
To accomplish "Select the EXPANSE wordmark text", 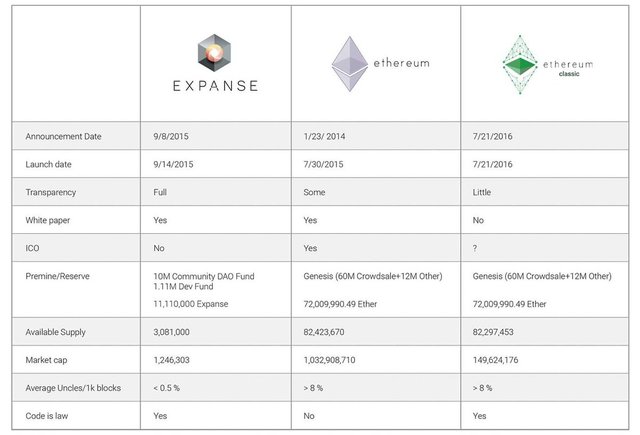I will (215, 86).
